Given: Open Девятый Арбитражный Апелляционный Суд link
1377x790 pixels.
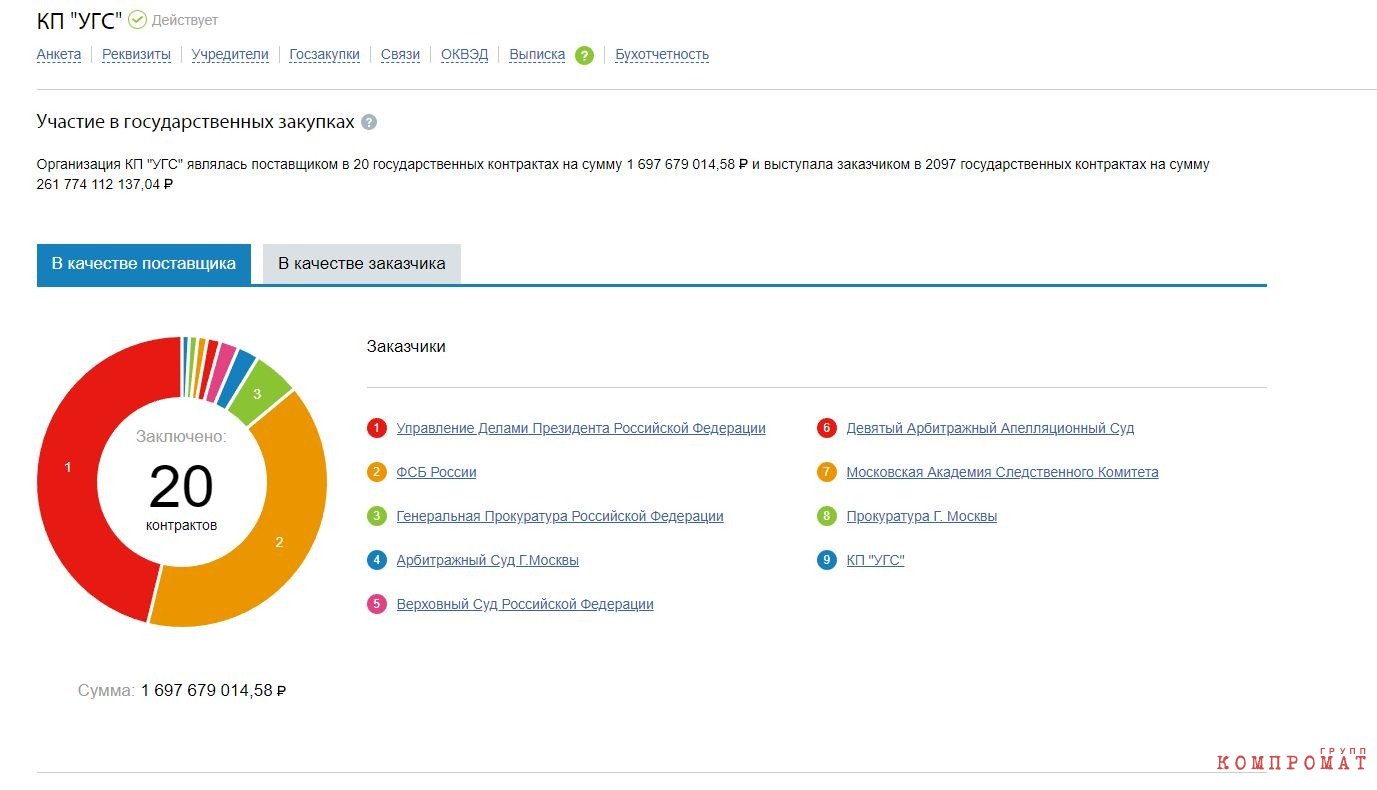Looking at the screenshot, I should [x=990, y=428].
